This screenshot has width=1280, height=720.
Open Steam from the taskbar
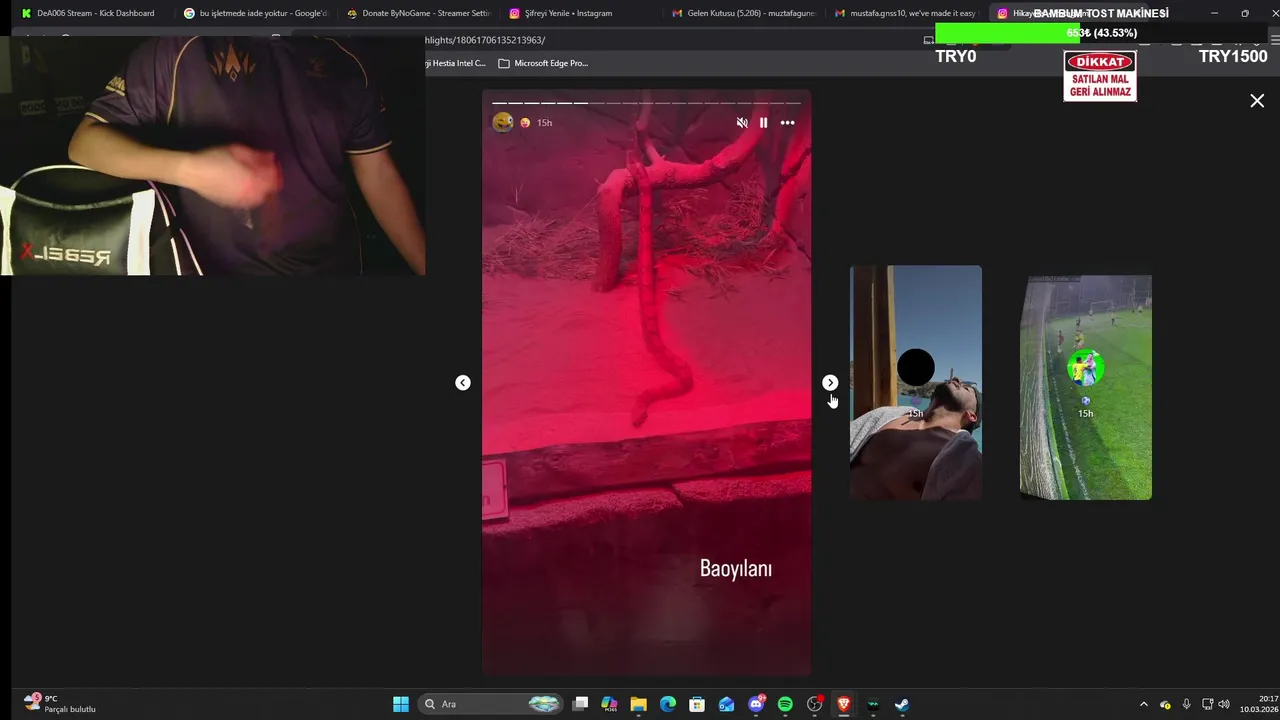[902, 704]
